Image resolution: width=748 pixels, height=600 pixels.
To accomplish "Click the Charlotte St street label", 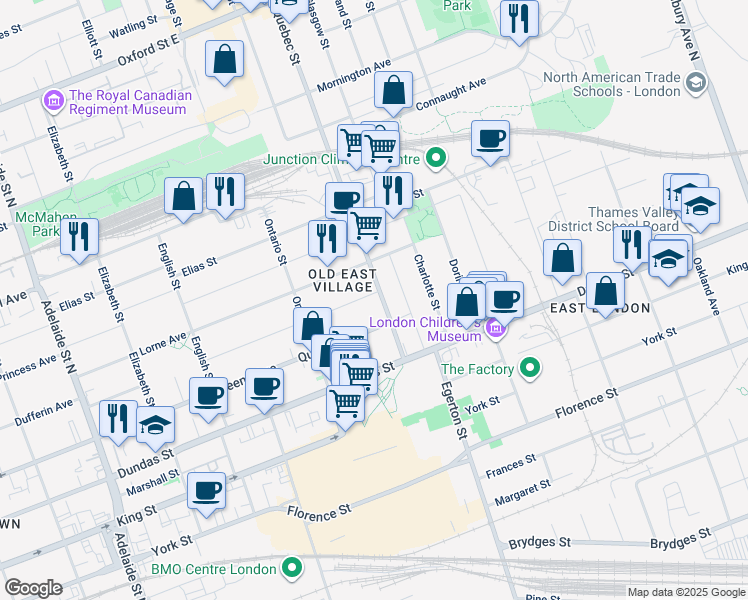I will pos(426,282).
